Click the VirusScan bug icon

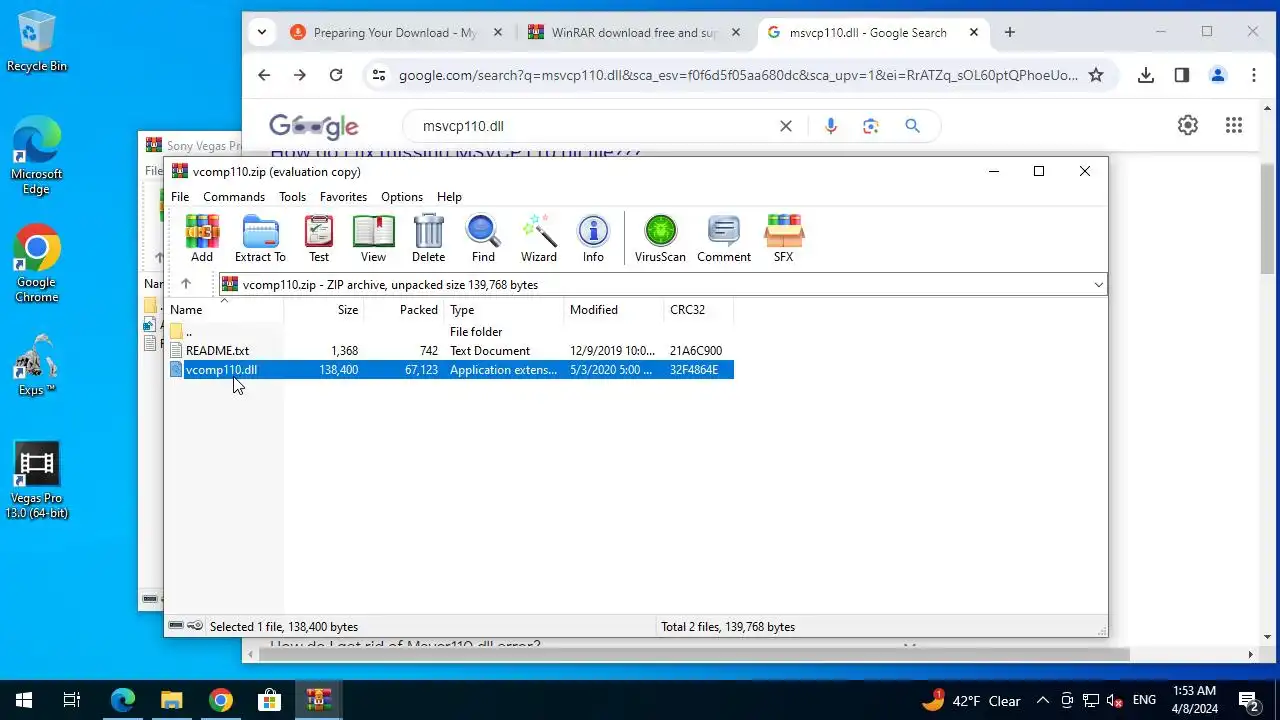click(660, 239)
